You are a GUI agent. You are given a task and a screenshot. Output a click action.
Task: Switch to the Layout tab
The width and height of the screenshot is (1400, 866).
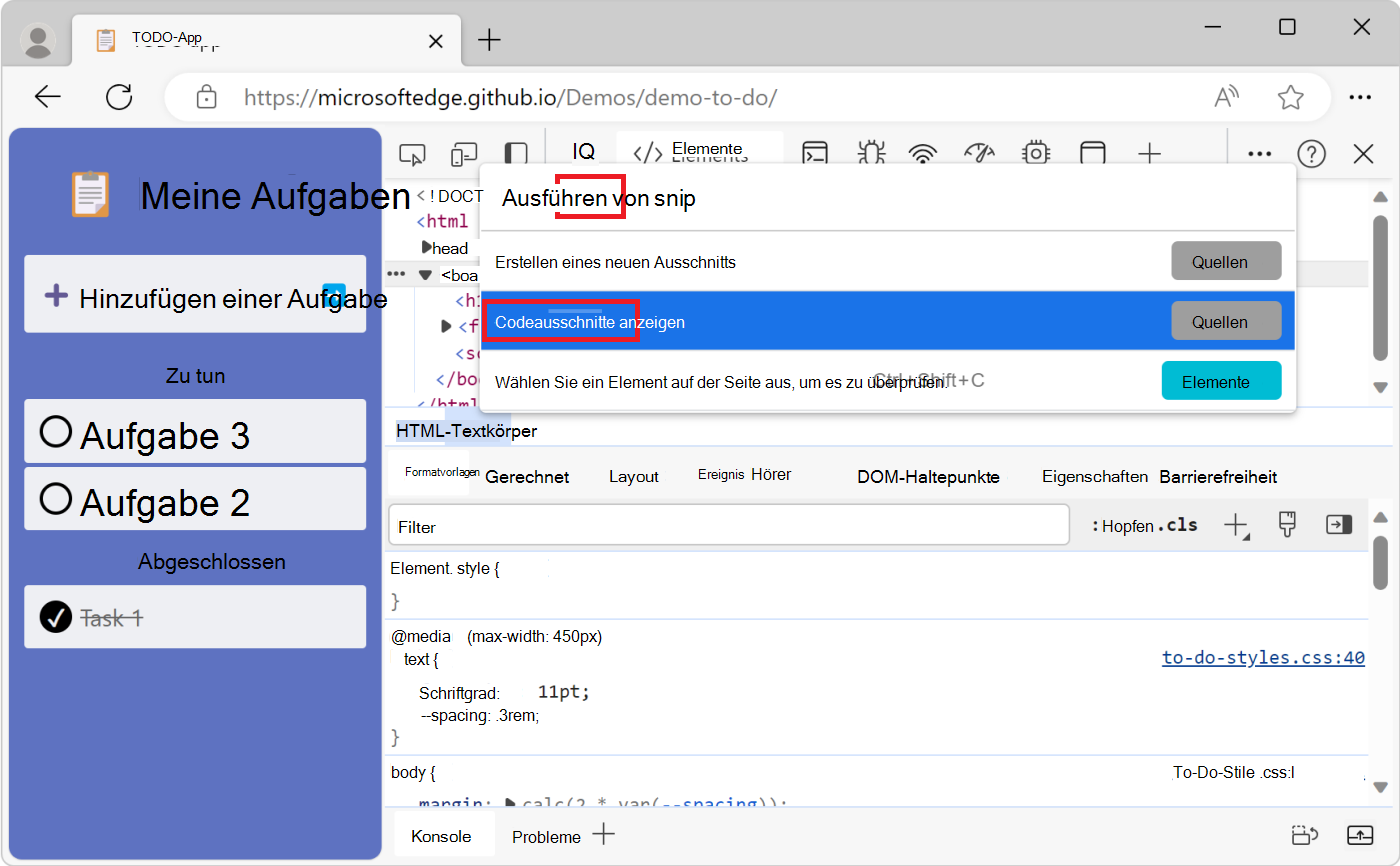(633, 477)
